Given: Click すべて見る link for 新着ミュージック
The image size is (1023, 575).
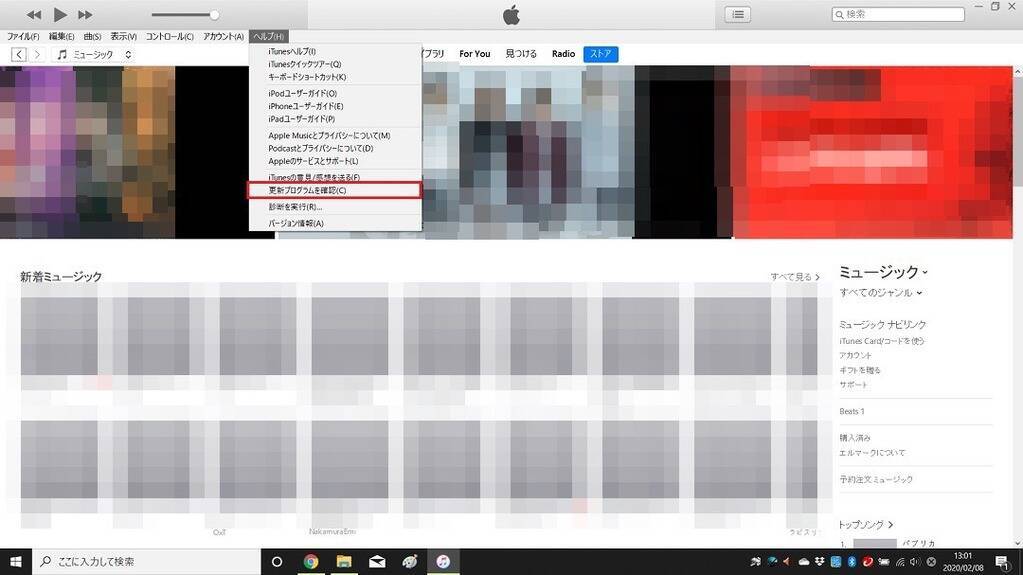Looking at the screenshot, I should pos(795,277).
